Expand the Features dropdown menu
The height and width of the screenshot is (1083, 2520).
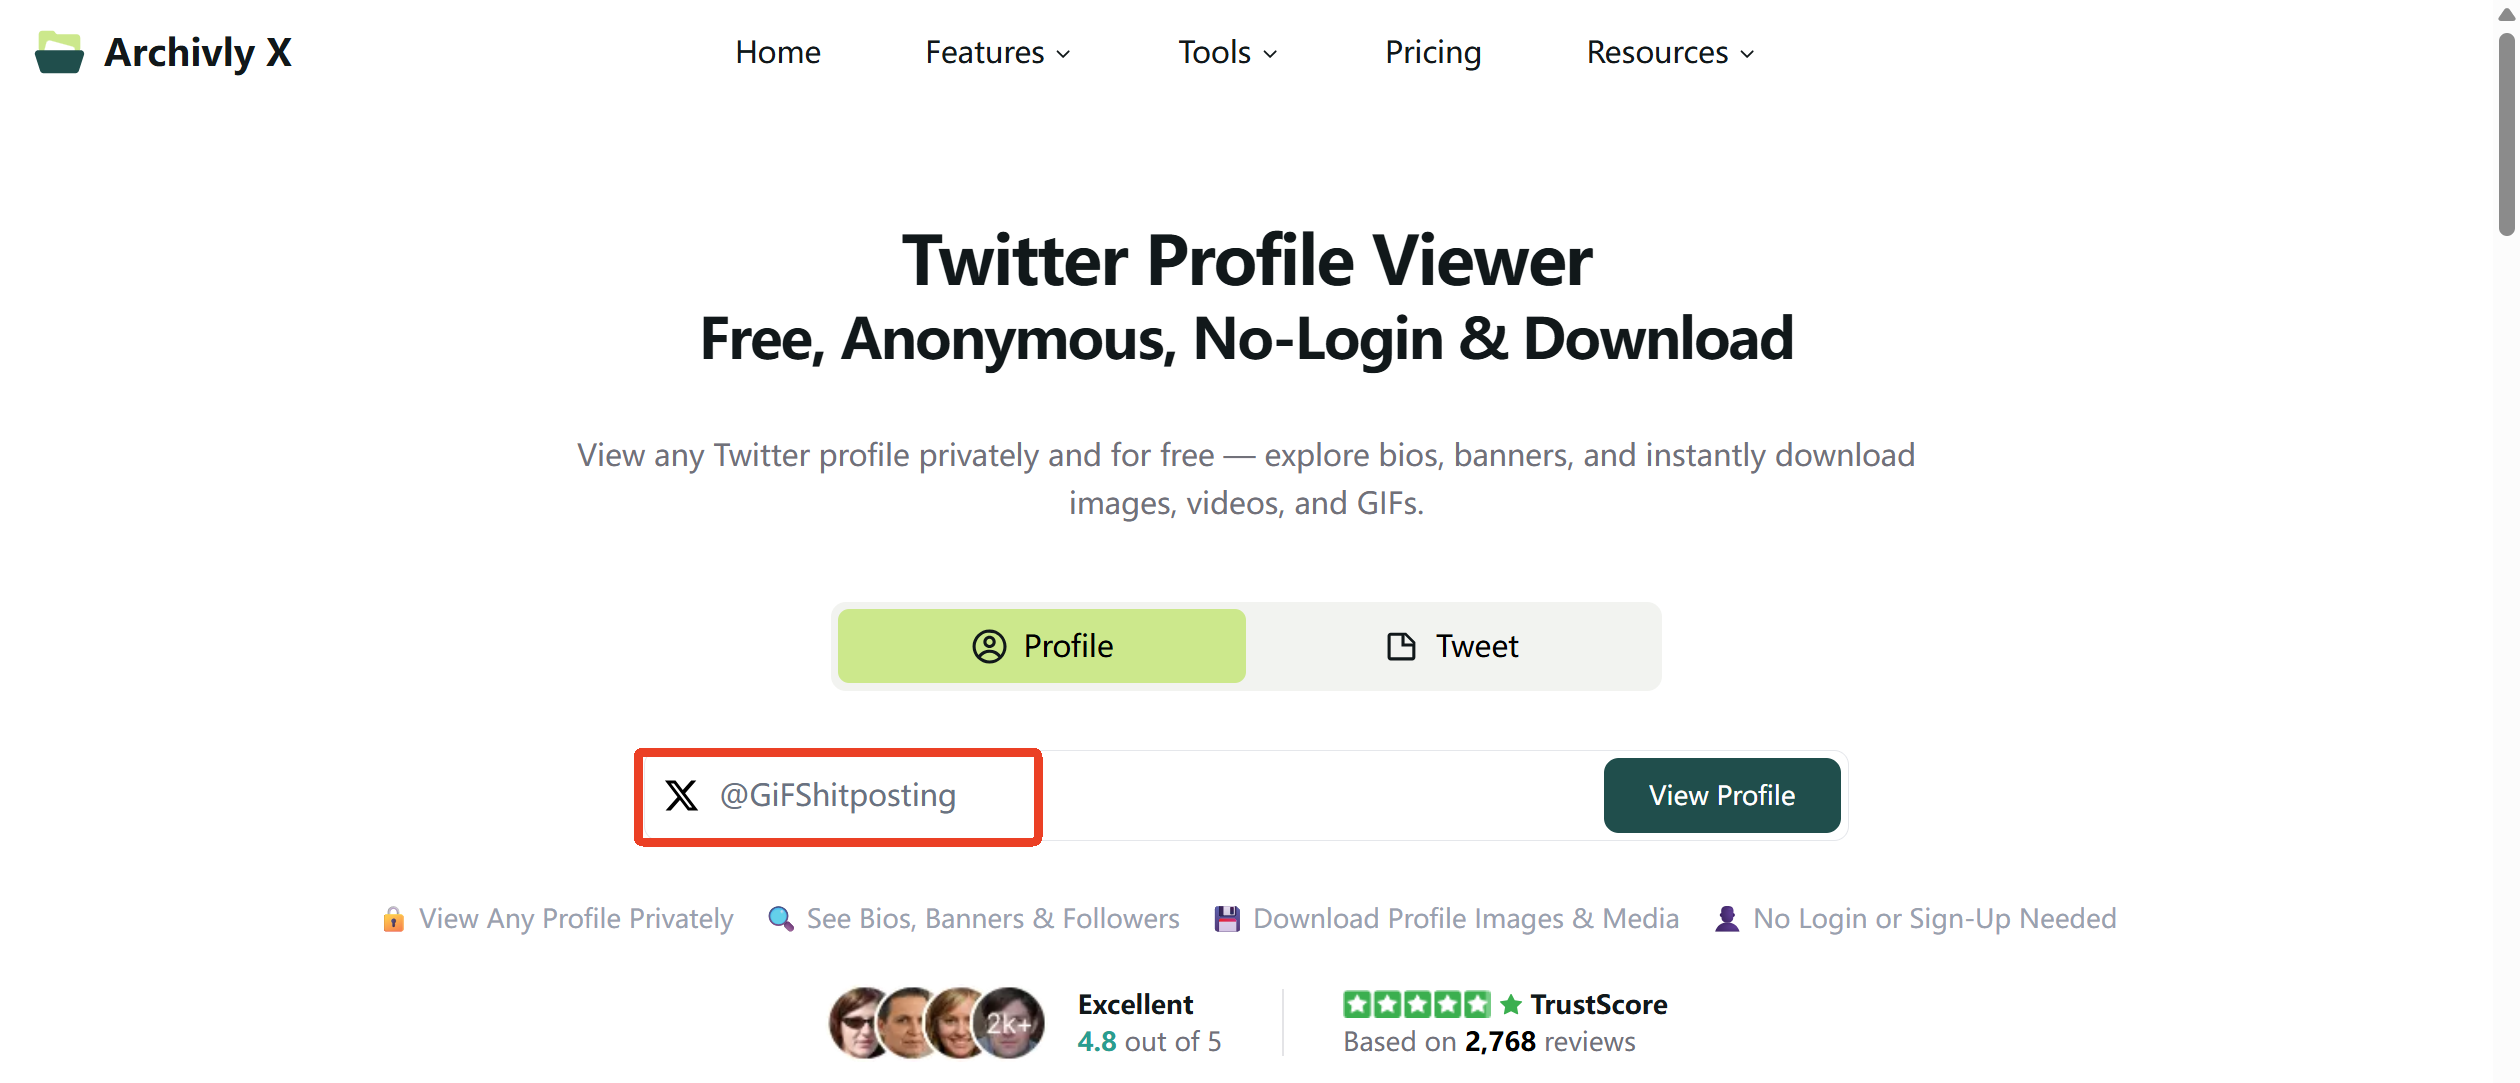pyautogui.click(x=997, y=52)
